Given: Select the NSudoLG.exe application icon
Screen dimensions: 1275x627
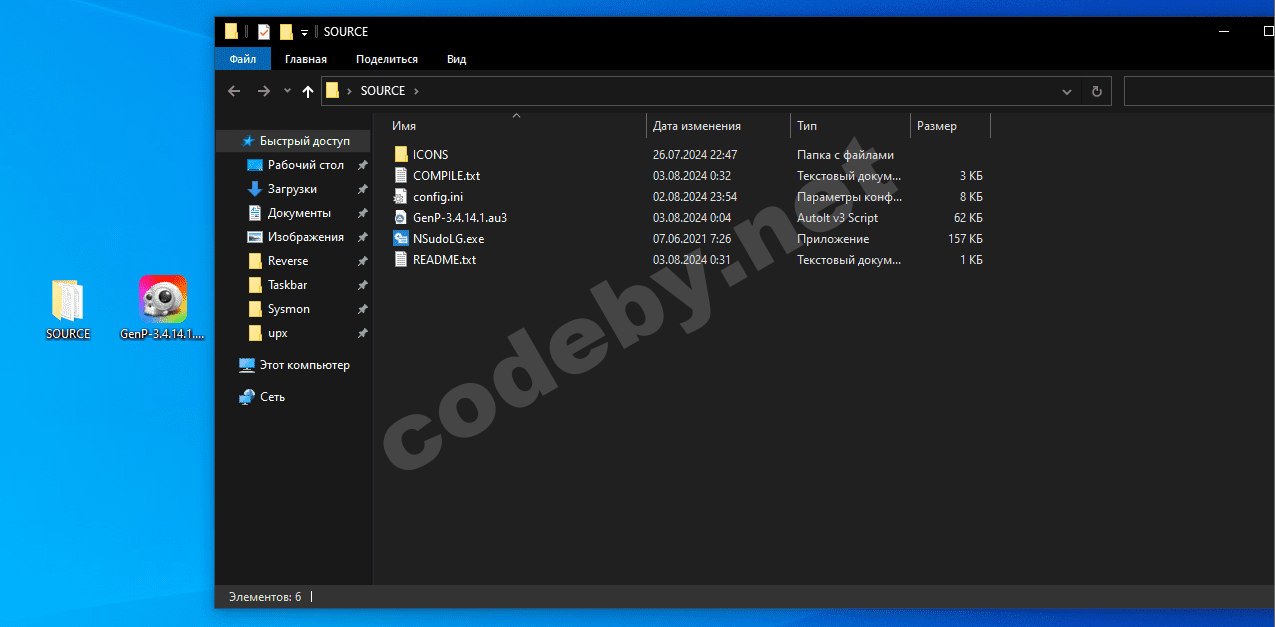Looking at the screenshot, I should pos(402,239).
